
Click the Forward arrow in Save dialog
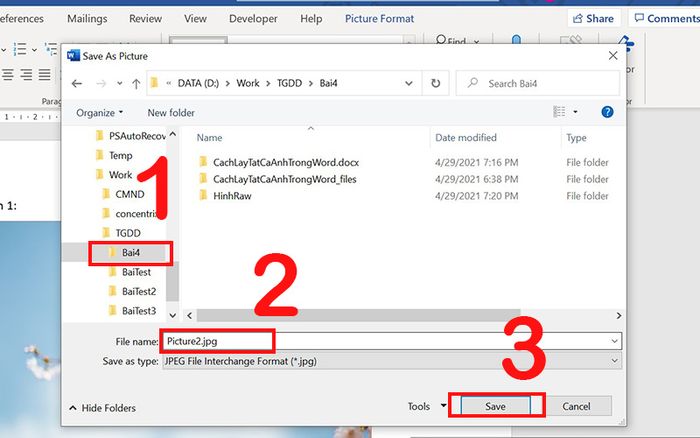click(x=101, y=83)
